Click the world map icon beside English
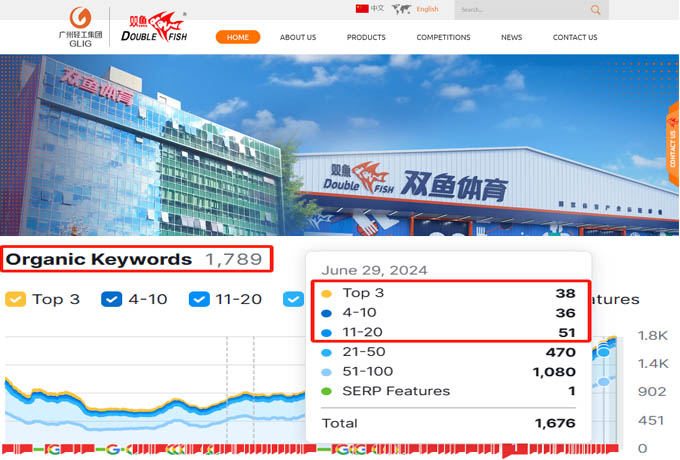Viewport: 680px width, 460px height. pyautogui.click(x=401, y=9)
